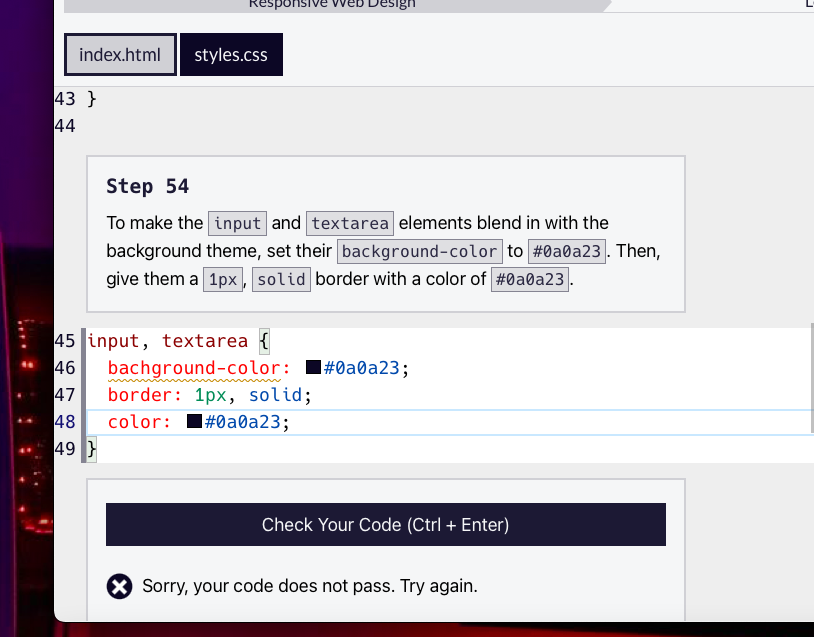Click the color swatch before #0a0a23 on line 46
Image resolution: width=814 pixels, height=637 pixels.
[x=311, y=367]
